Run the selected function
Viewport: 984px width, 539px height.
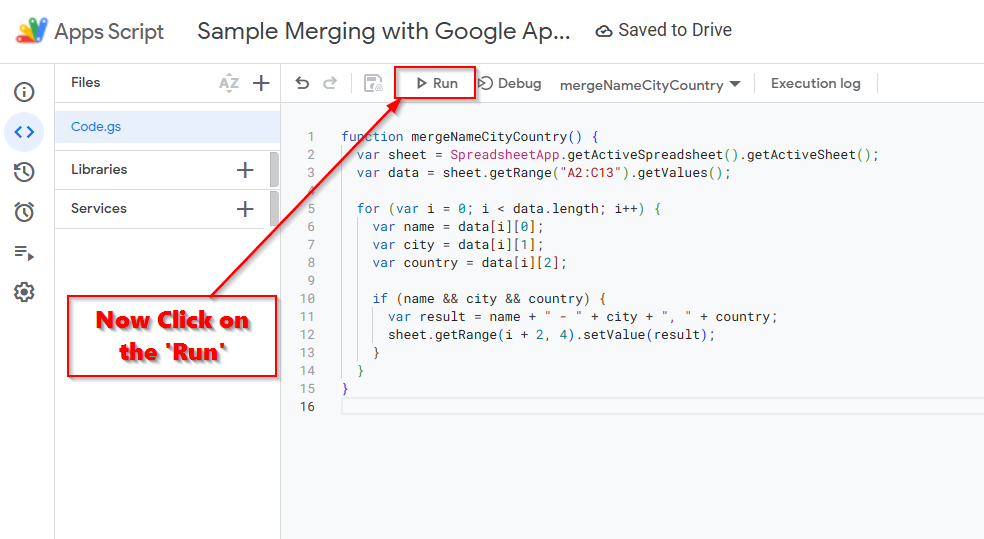click(437, 83)
